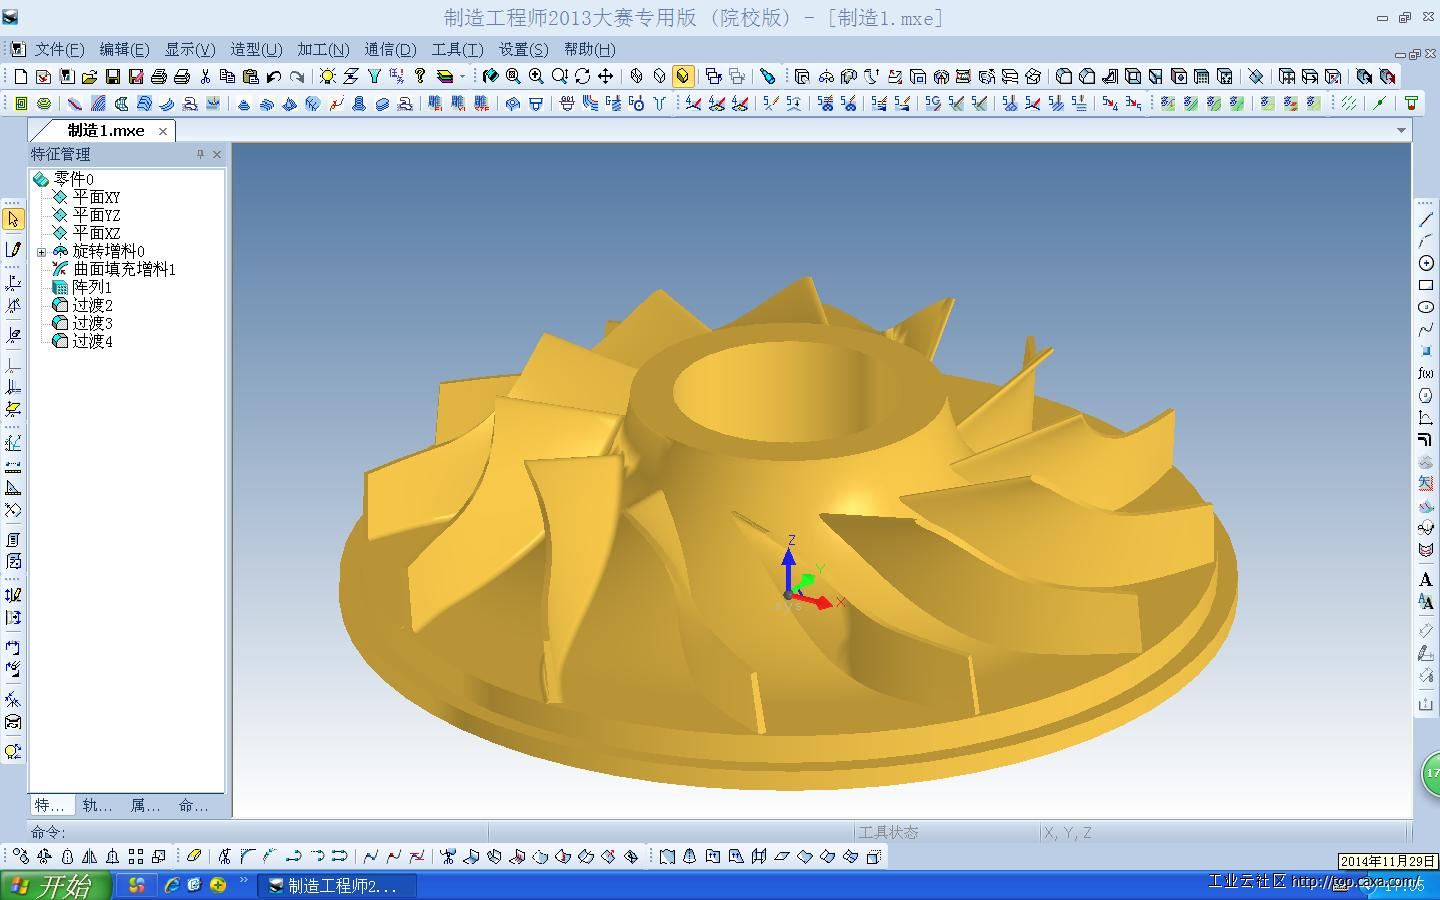
Task: Open the layers icon dropdown arrow
Action: (462, 76)
